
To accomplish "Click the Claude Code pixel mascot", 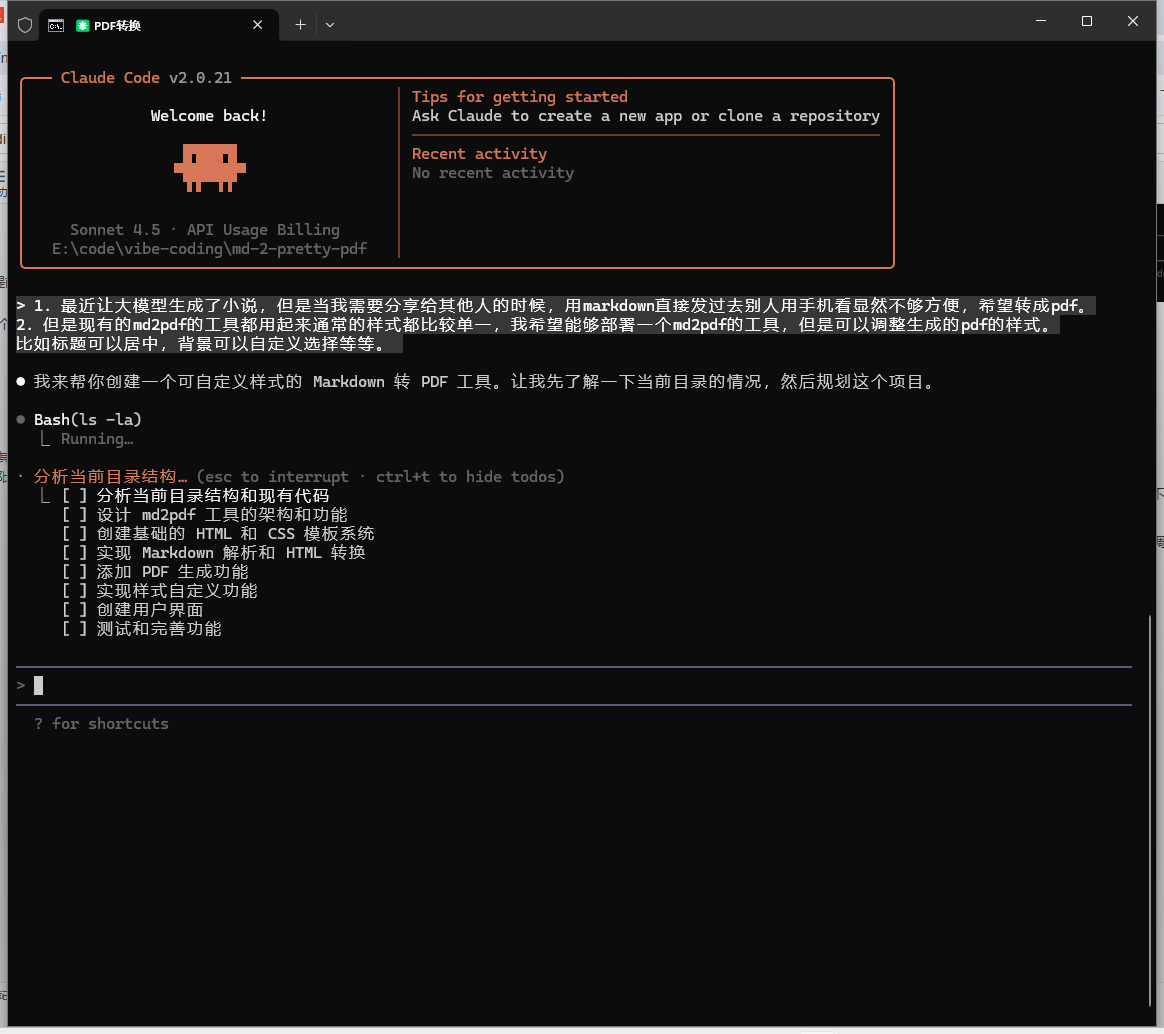I will (210, 168).
